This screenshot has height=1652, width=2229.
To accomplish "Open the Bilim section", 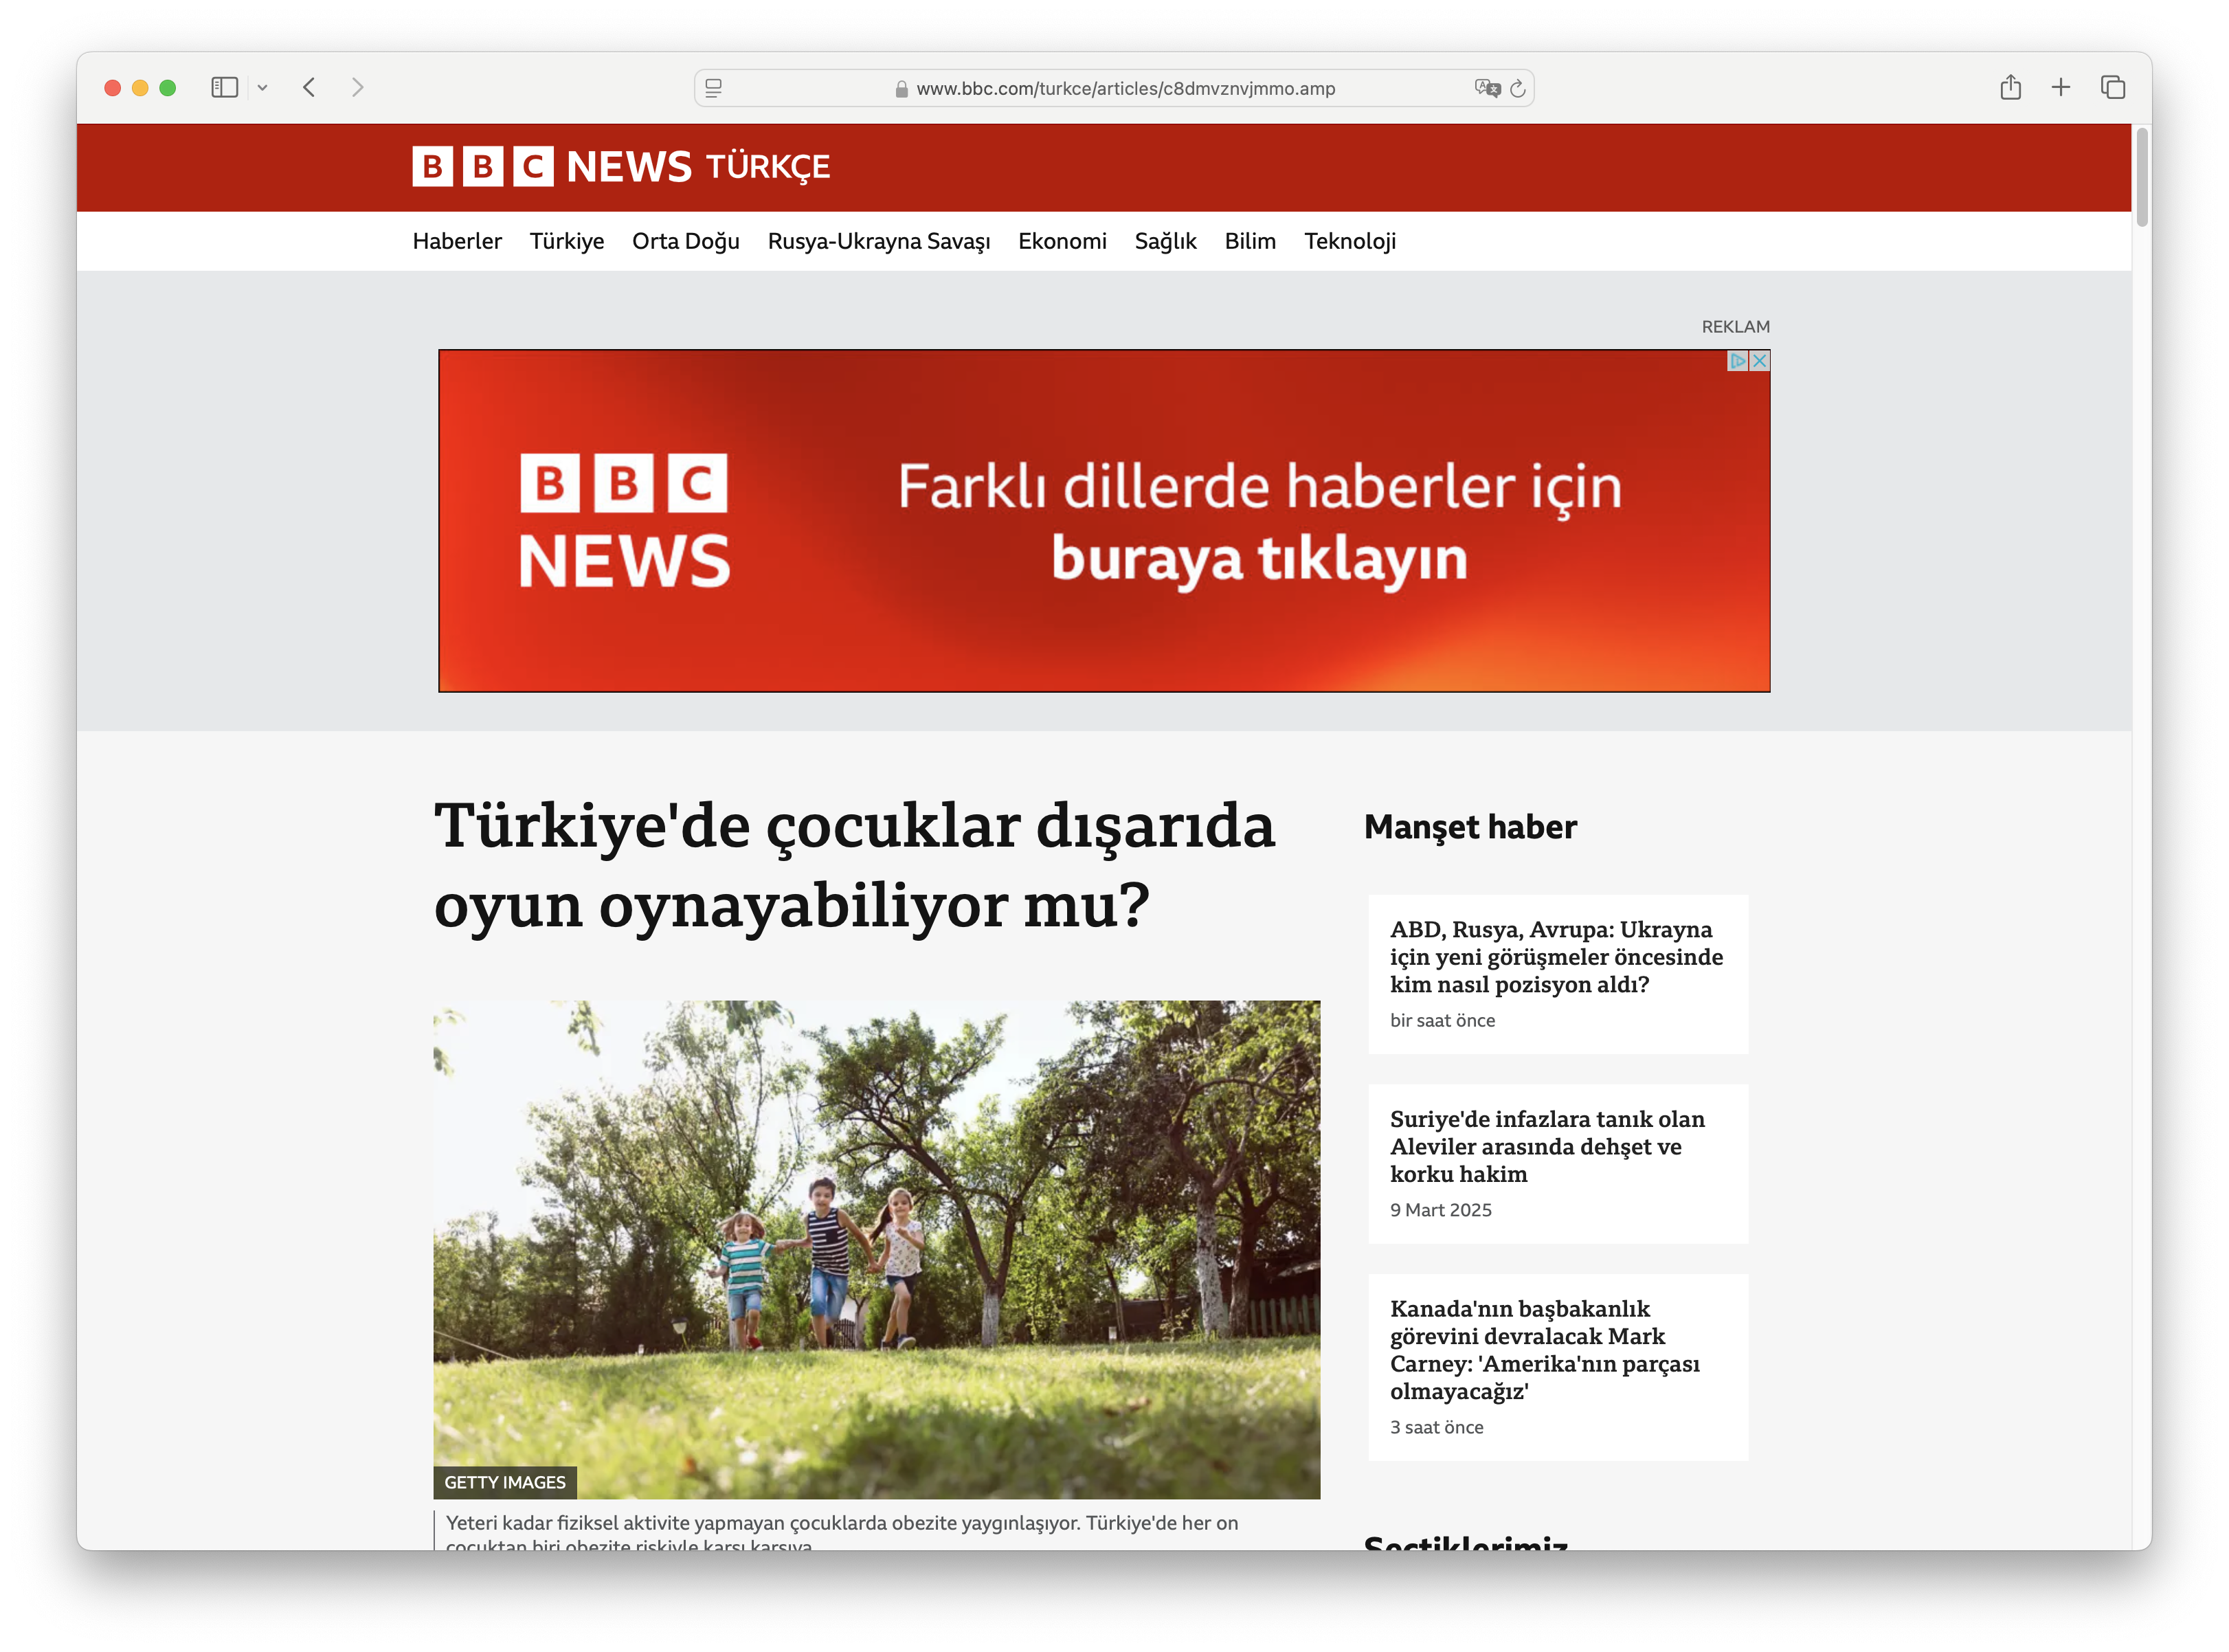I will point(1250,241).
